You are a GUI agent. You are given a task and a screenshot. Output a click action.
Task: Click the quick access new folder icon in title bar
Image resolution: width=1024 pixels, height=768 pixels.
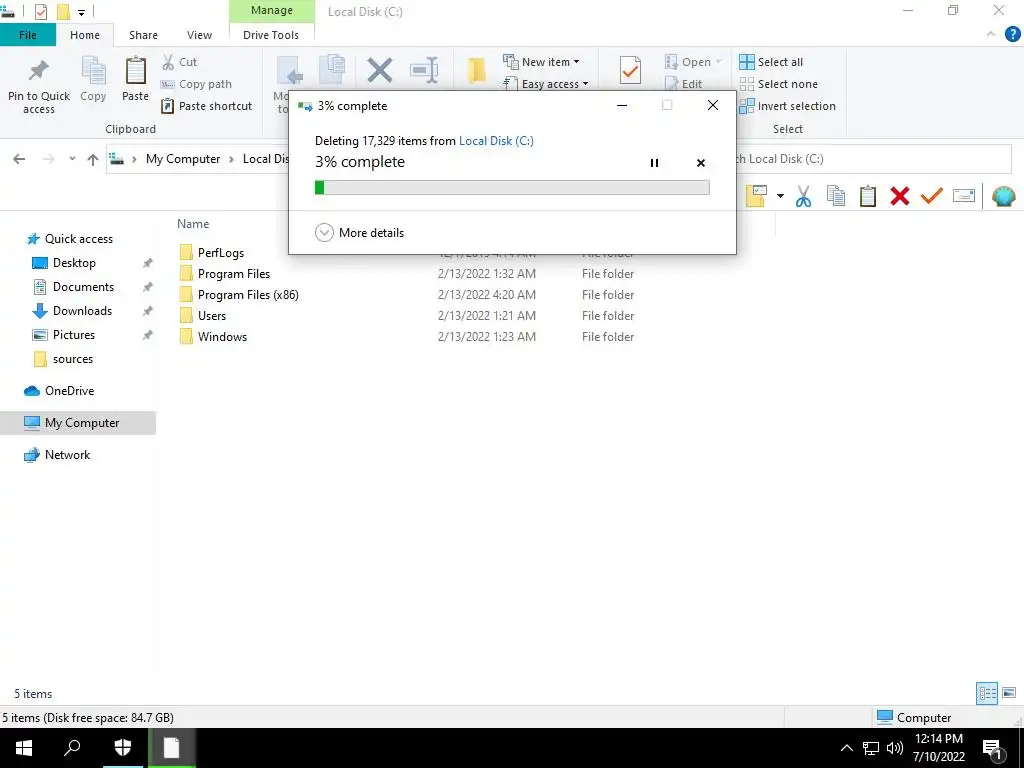(63, 11)
